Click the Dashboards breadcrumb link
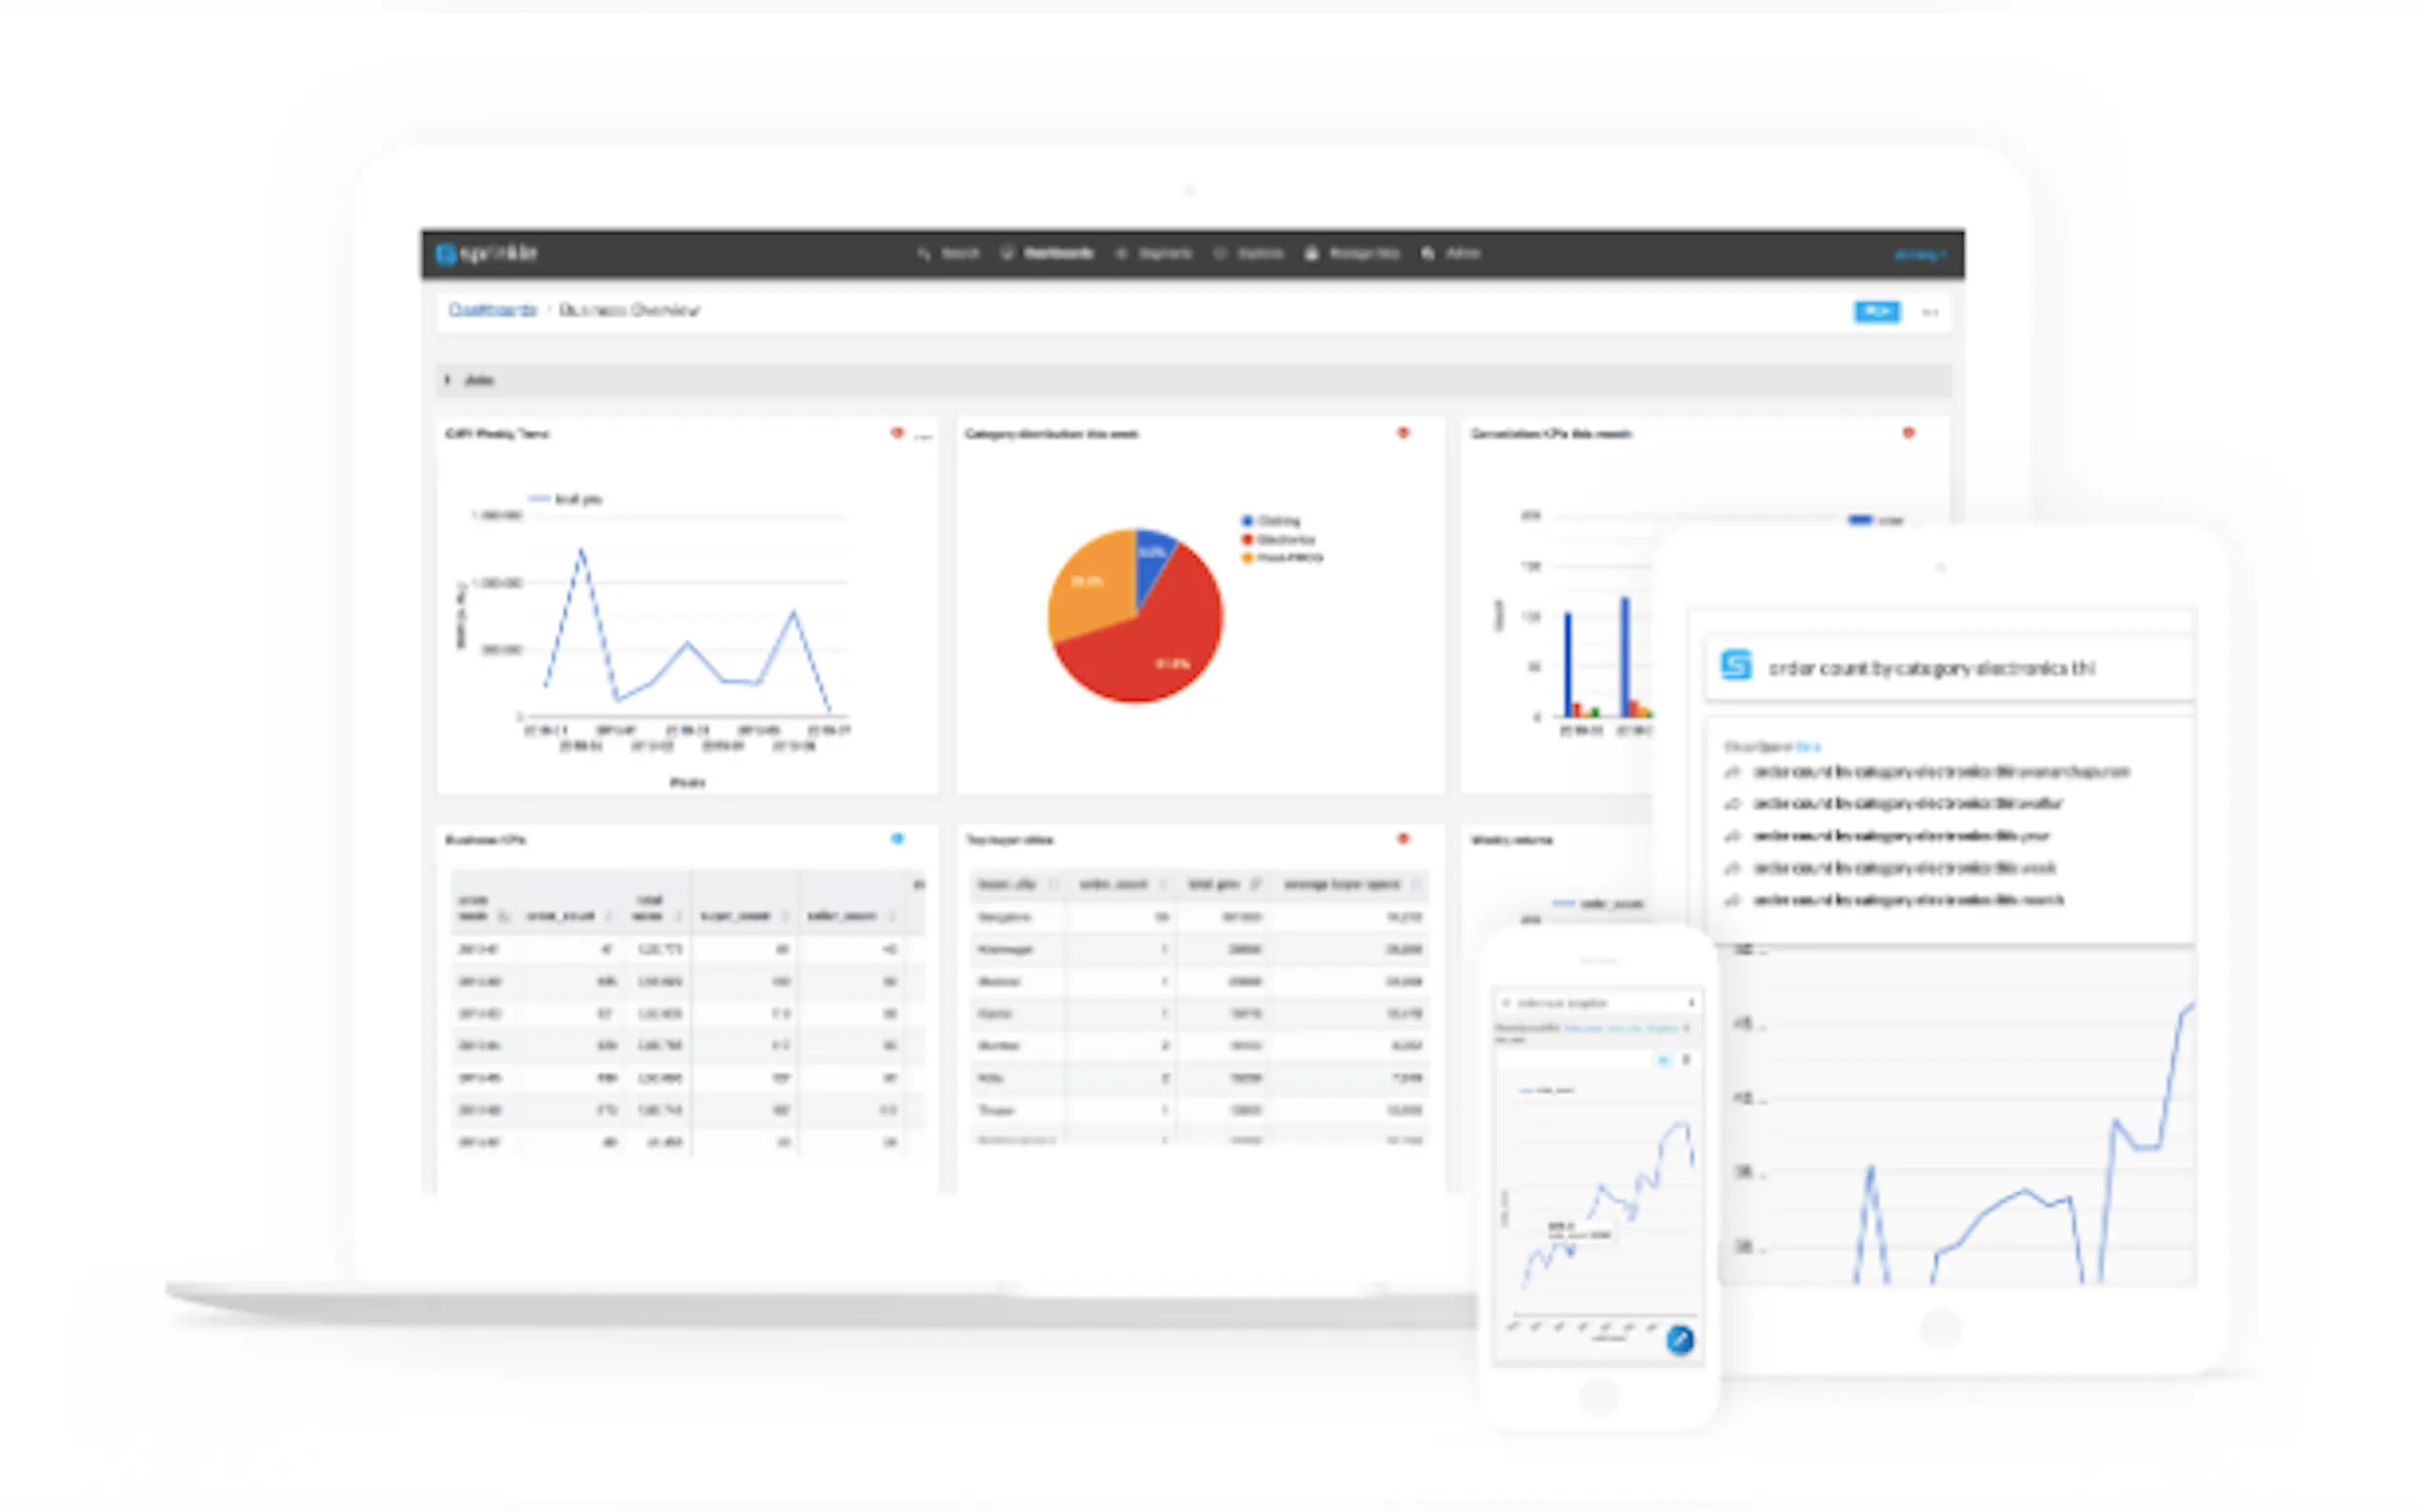 click(x=492, y=310)
